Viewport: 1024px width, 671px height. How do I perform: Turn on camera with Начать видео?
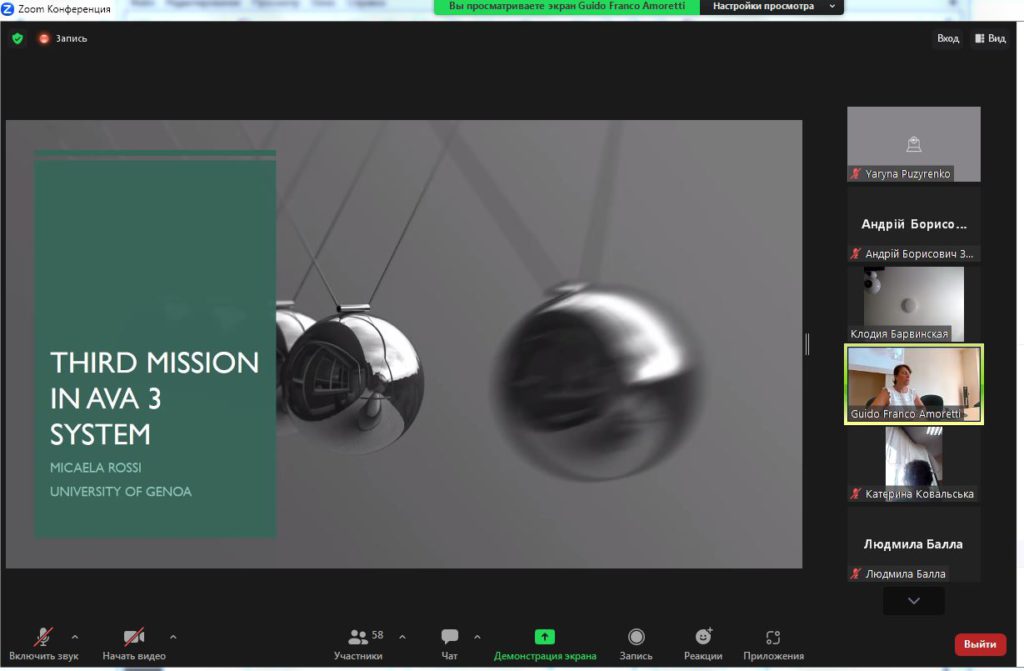134,643
